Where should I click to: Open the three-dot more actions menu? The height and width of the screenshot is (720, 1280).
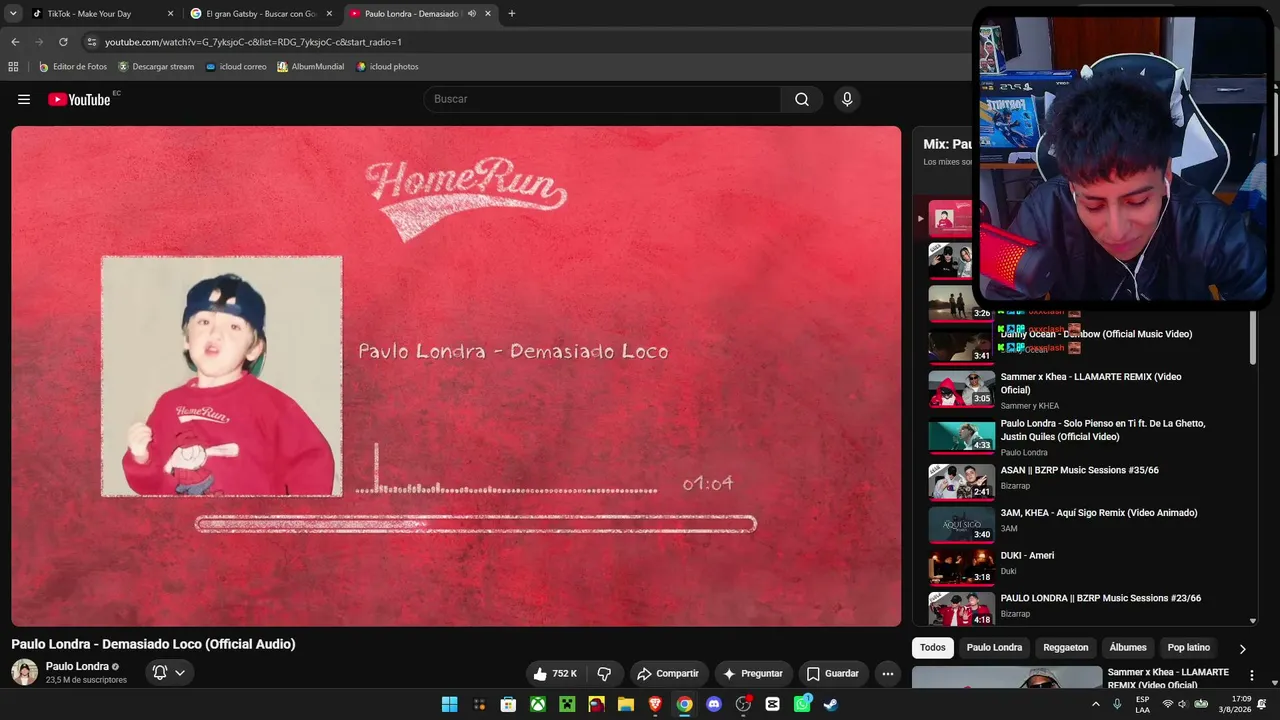[x=887, y=674]
